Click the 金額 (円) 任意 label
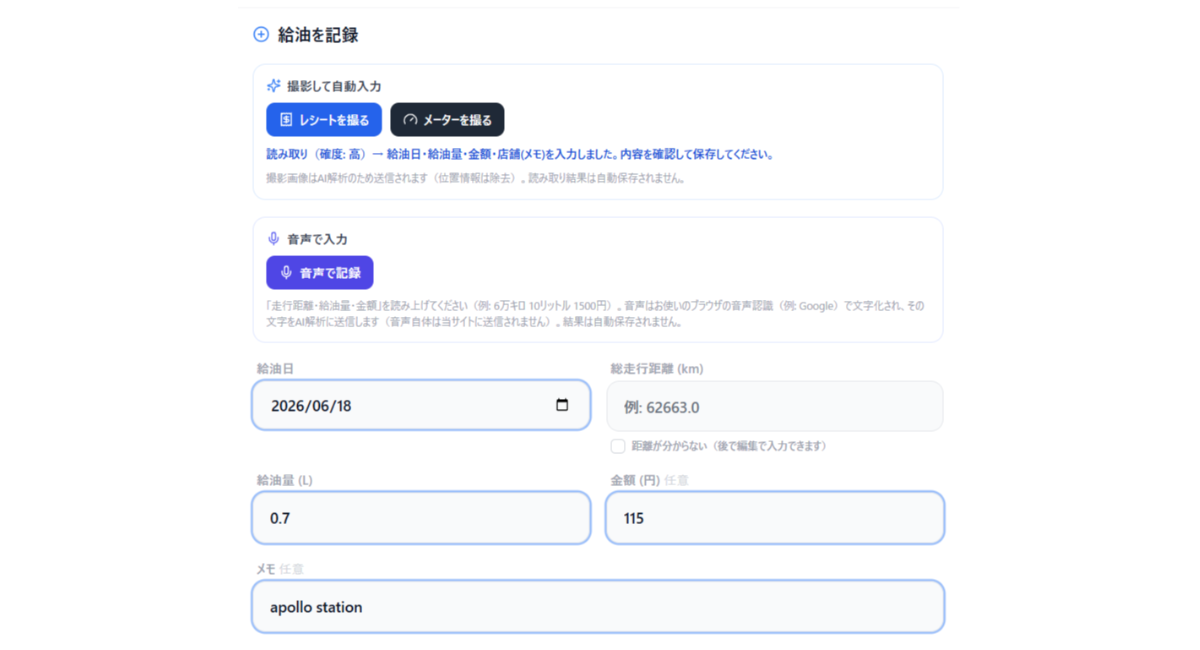Viewport: 1200px width, 650px height. (x=649, y=480)
